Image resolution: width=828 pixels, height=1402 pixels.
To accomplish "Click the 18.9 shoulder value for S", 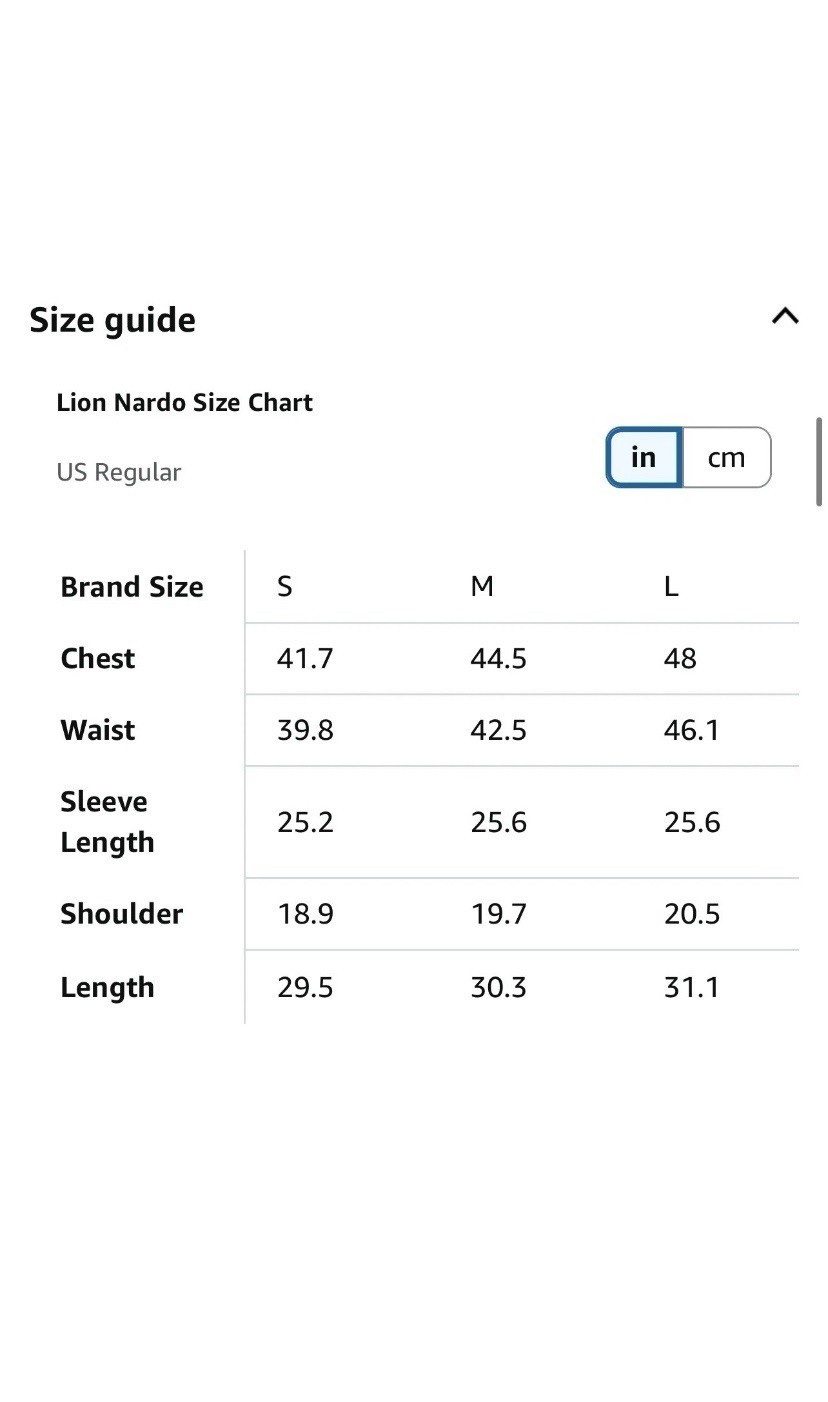I will [x=305, y=914].
